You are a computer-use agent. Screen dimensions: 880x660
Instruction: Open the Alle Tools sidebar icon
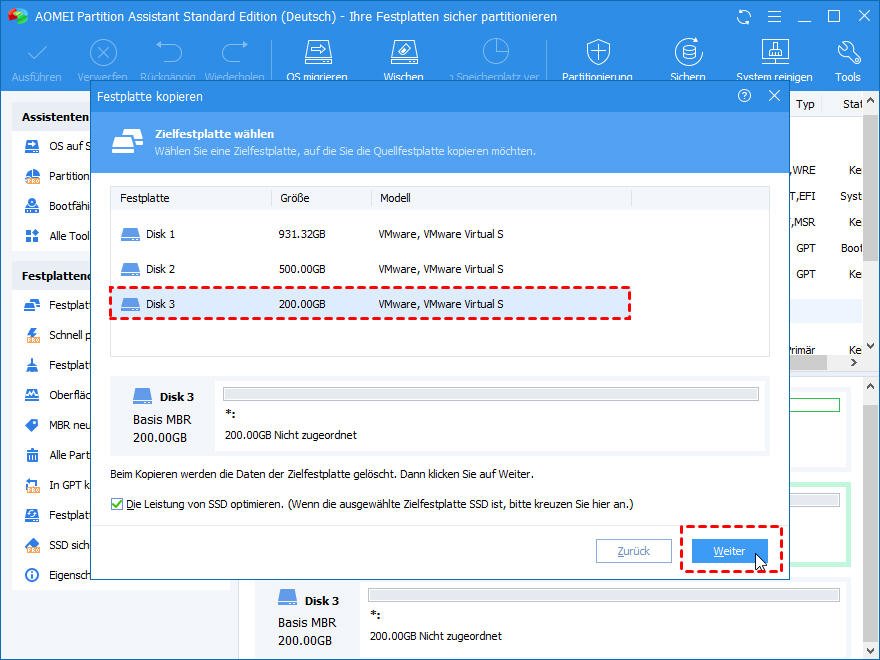tap(32, 236)
